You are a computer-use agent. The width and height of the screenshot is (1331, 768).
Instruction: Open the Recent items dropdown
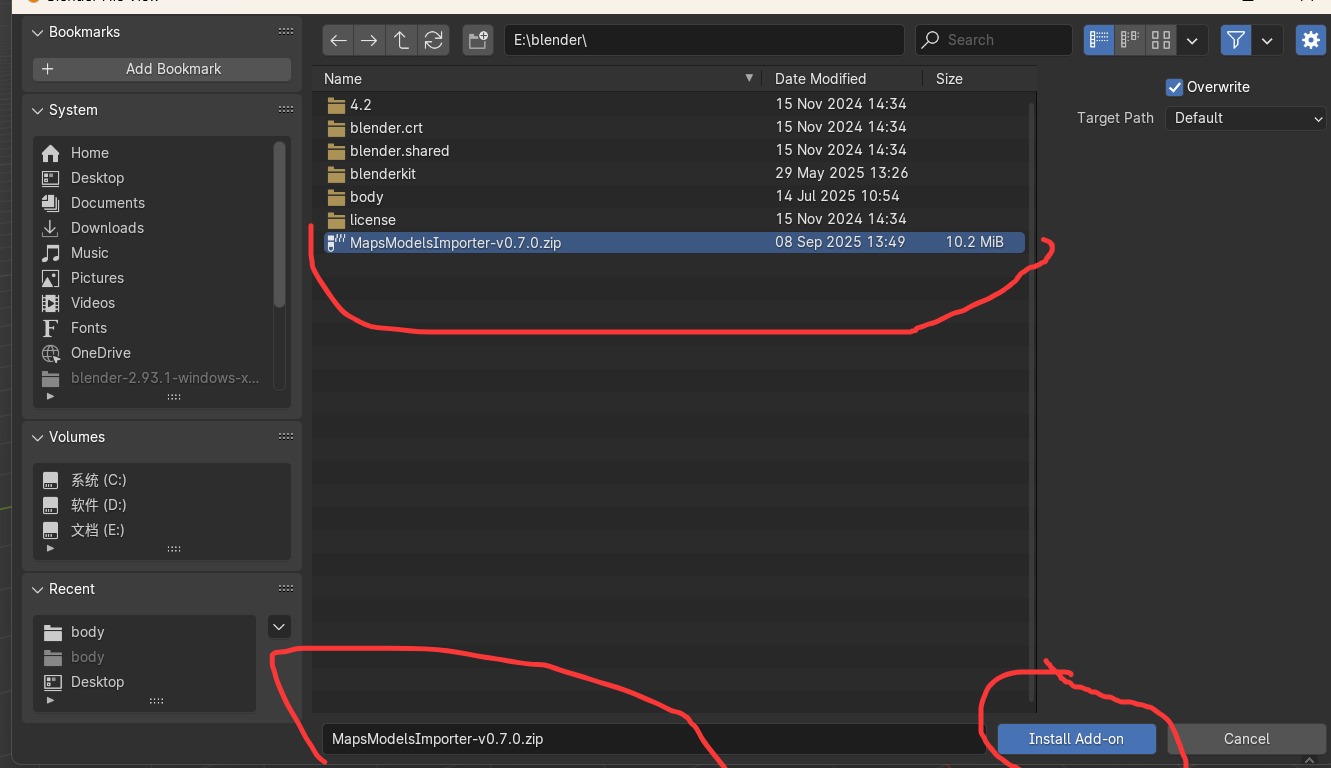[279, 626]
